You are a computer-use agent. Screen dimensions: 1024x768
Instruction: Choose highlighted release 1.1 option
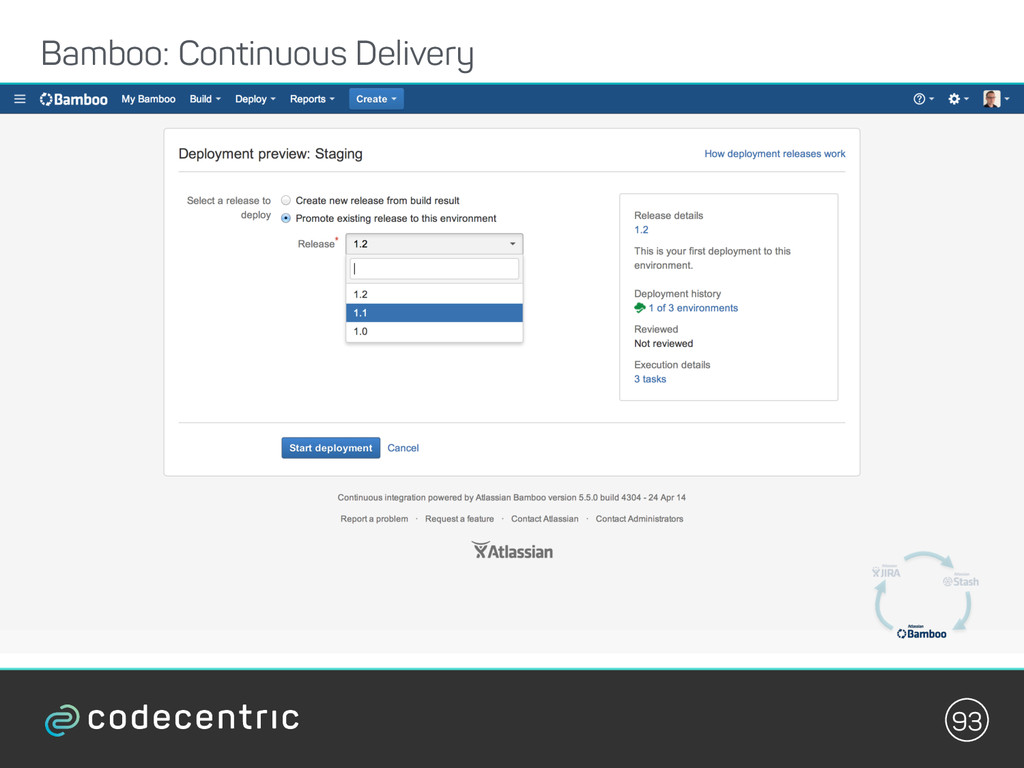434,313
